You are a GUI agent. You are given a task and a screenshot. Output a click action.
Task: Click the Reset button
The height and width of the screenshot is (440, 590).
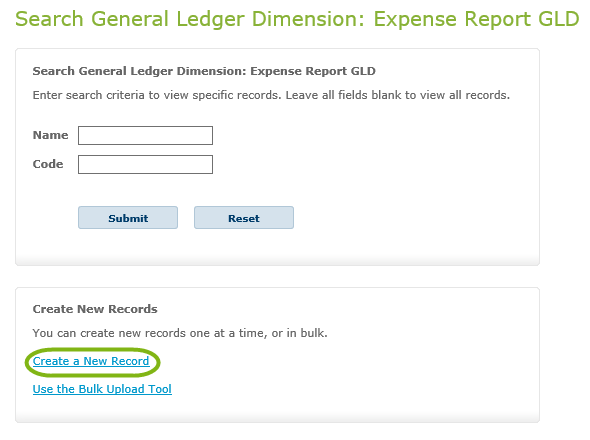(x=244, y=218)
